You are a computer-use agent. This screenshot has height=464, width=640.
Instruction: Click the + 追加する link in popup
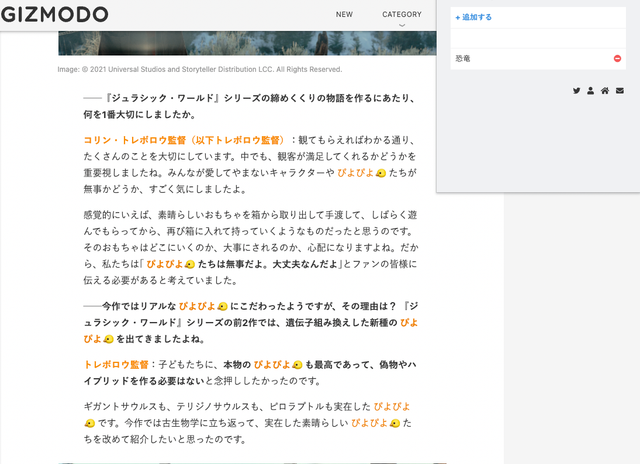[x=473, y=17]
